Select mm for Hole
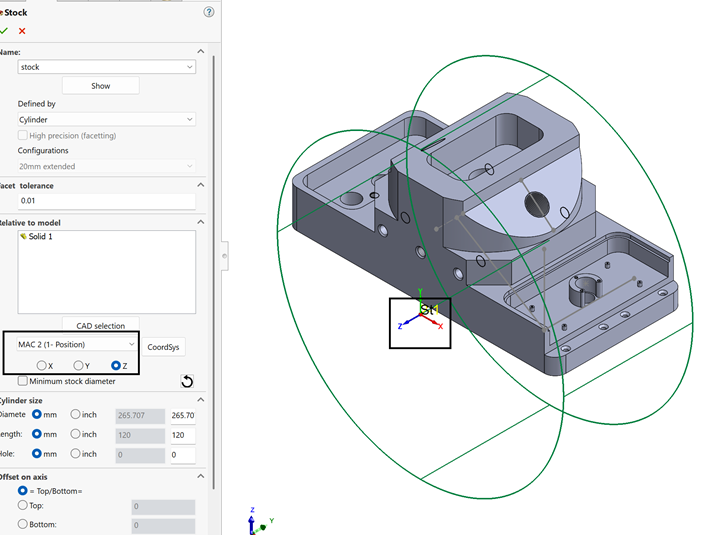 37,454
